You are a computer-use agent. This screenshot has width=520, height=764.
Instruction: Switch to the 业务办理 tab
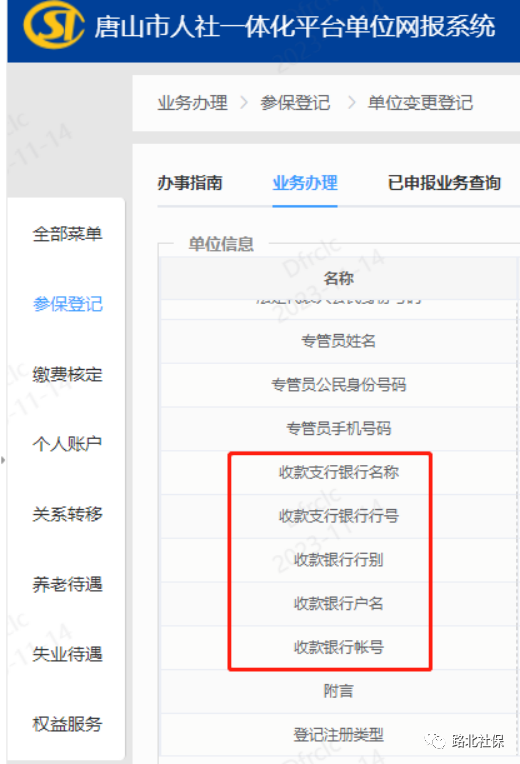(x=305, y=183)
